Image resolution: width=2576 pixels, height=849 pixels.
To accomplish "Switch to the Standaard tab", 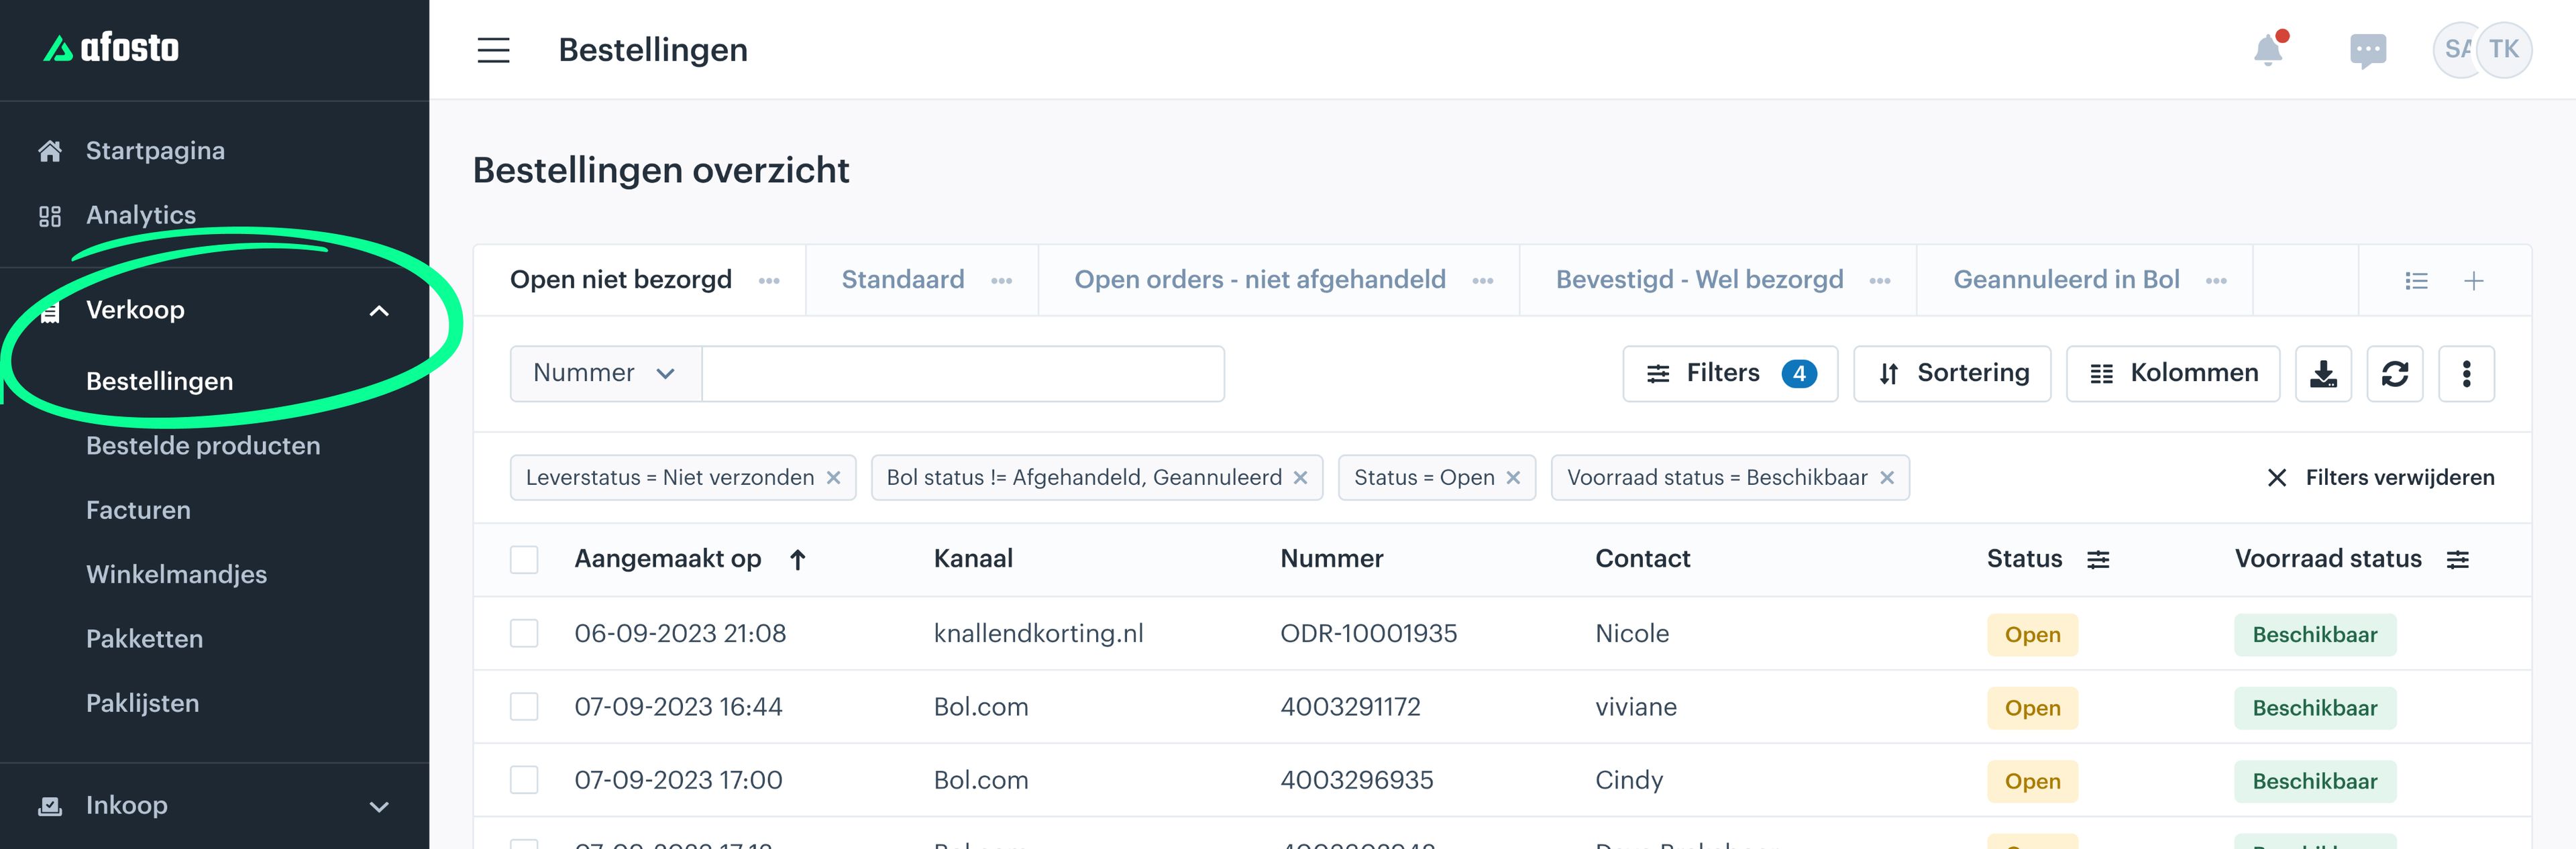I will [903, 280].
